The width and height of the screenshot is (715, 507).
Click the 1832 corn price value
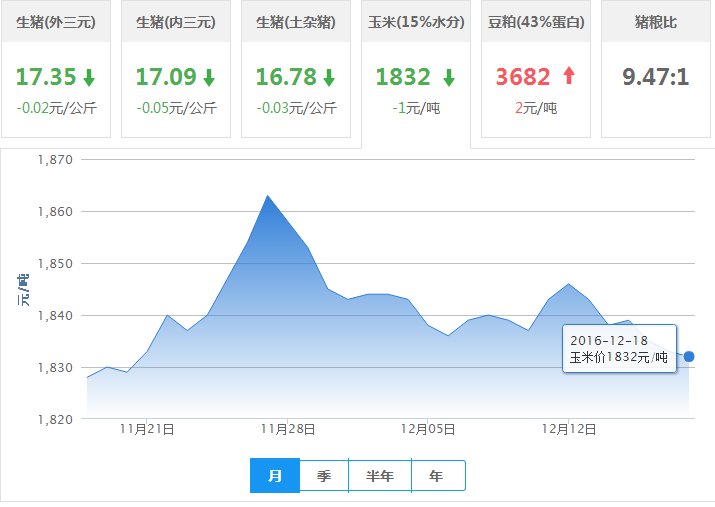[x=403, y=77]
